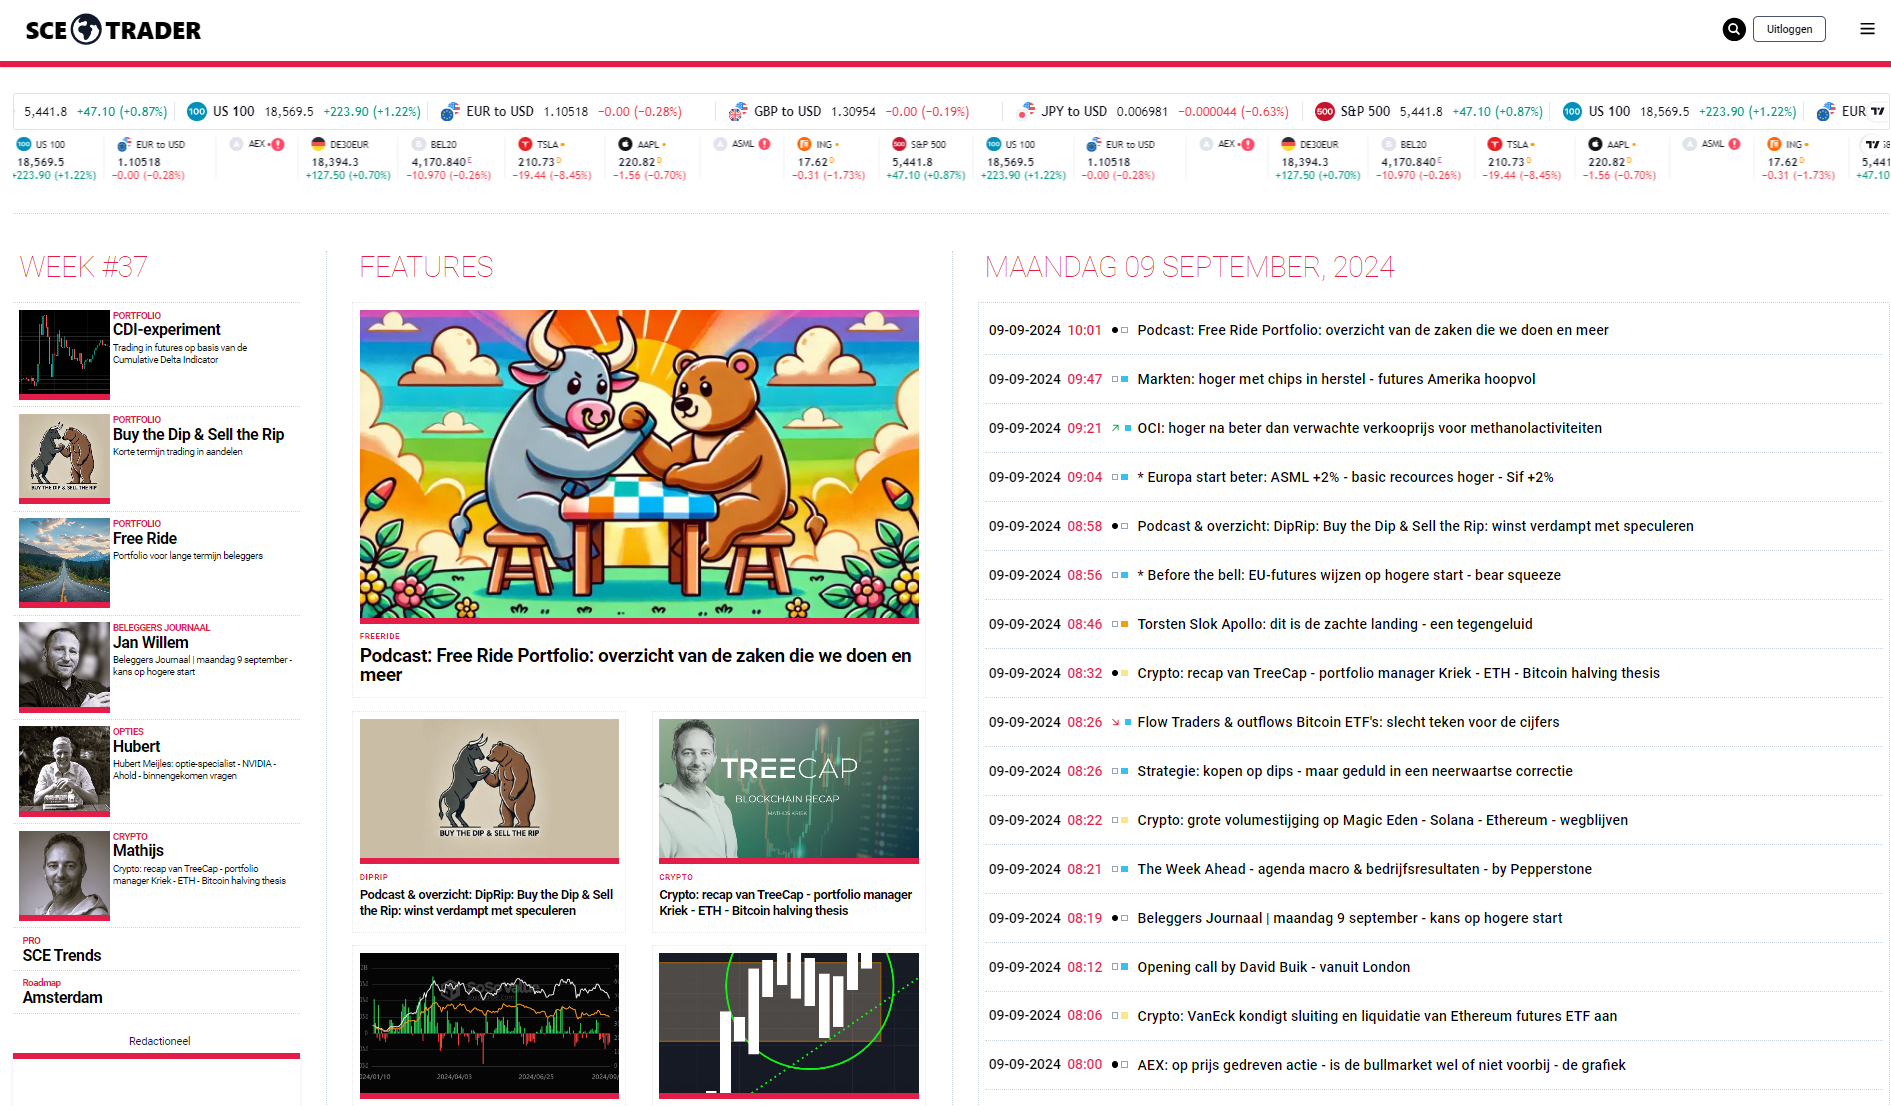The image size is (1891, 1106).
Task: Open the 08:19 Beleggers Journaal news item
Action: coord(1349,919)
